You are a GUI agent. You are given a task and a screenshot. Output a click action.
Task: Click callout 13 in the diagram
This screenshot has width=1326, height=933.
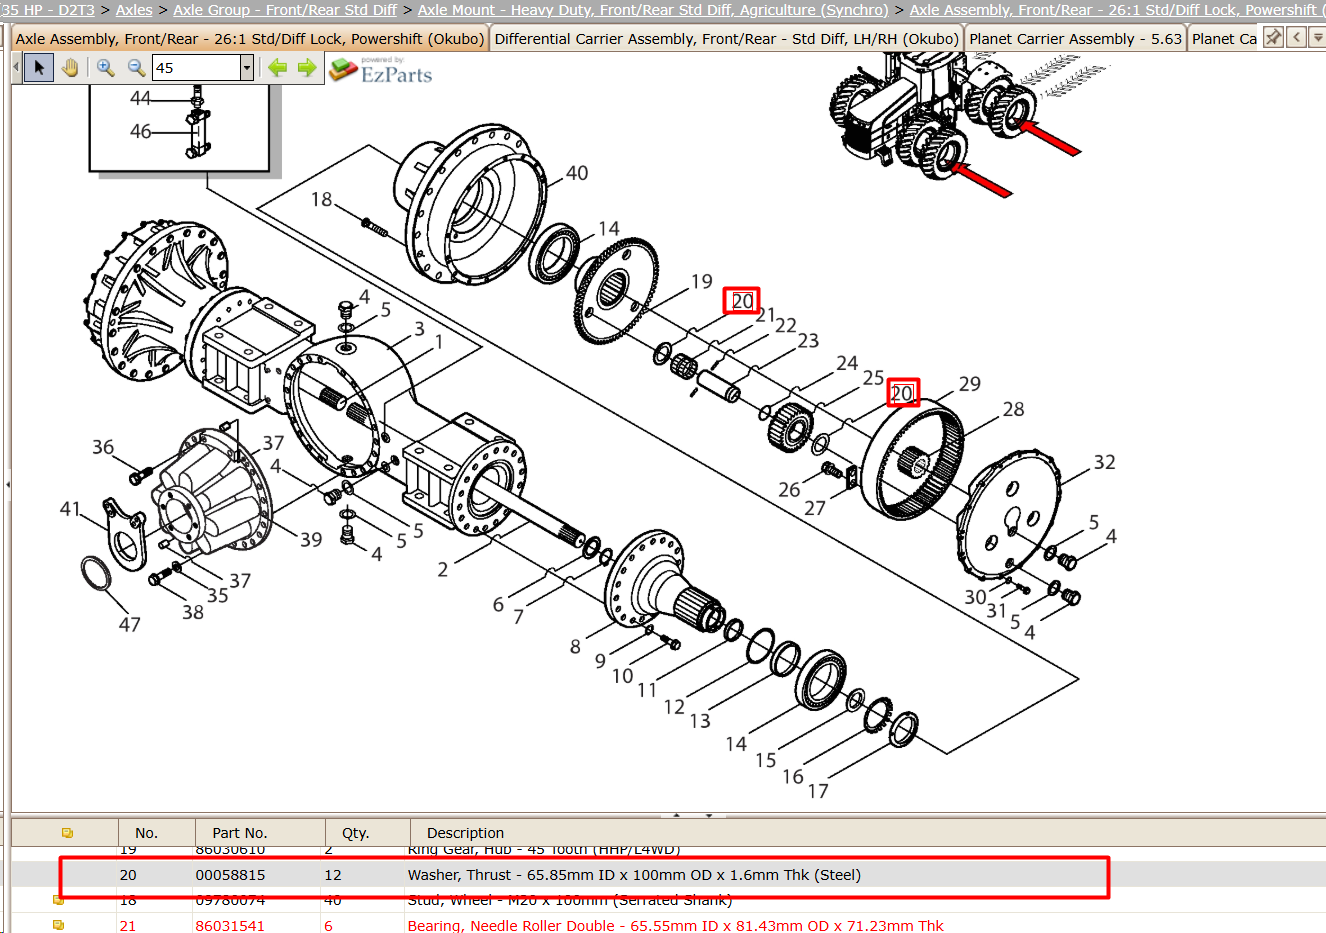(700, 721)
